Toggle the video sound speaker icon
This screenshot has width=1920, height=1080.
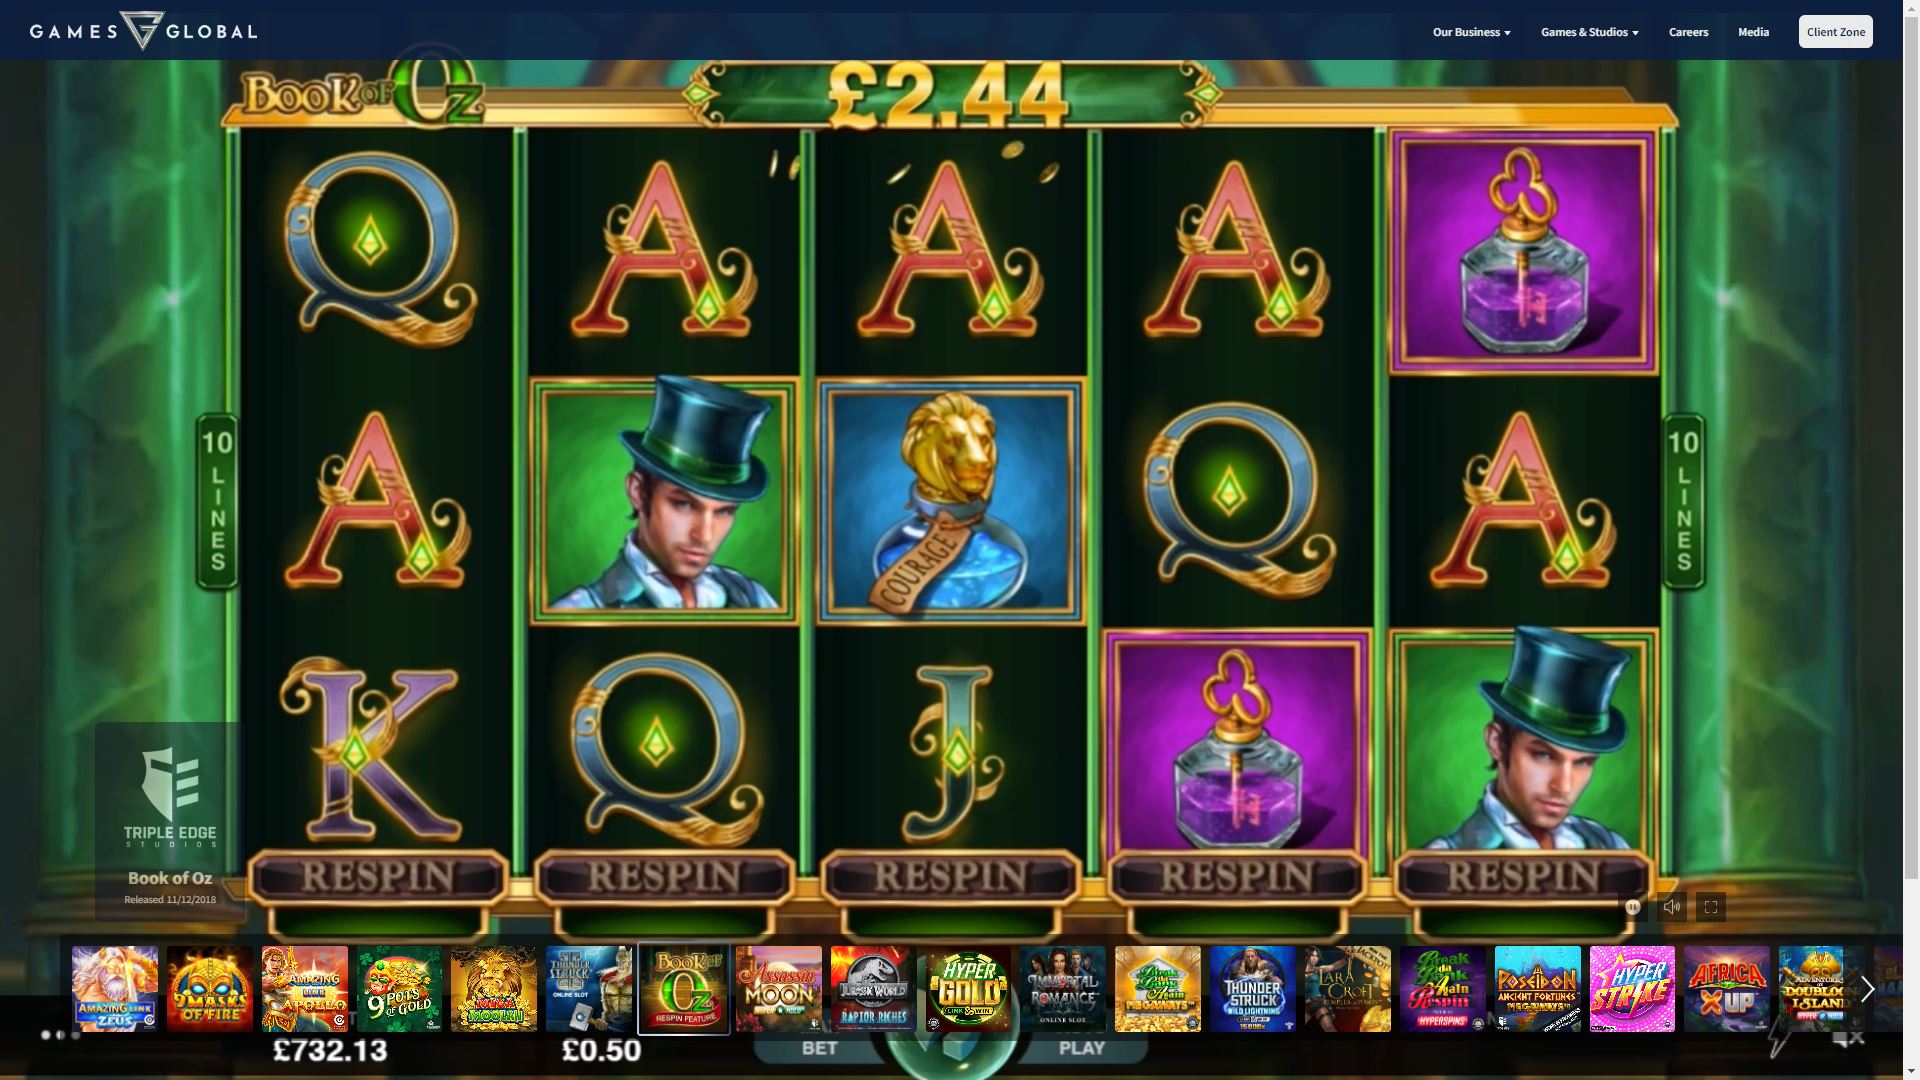point(1672,907)
